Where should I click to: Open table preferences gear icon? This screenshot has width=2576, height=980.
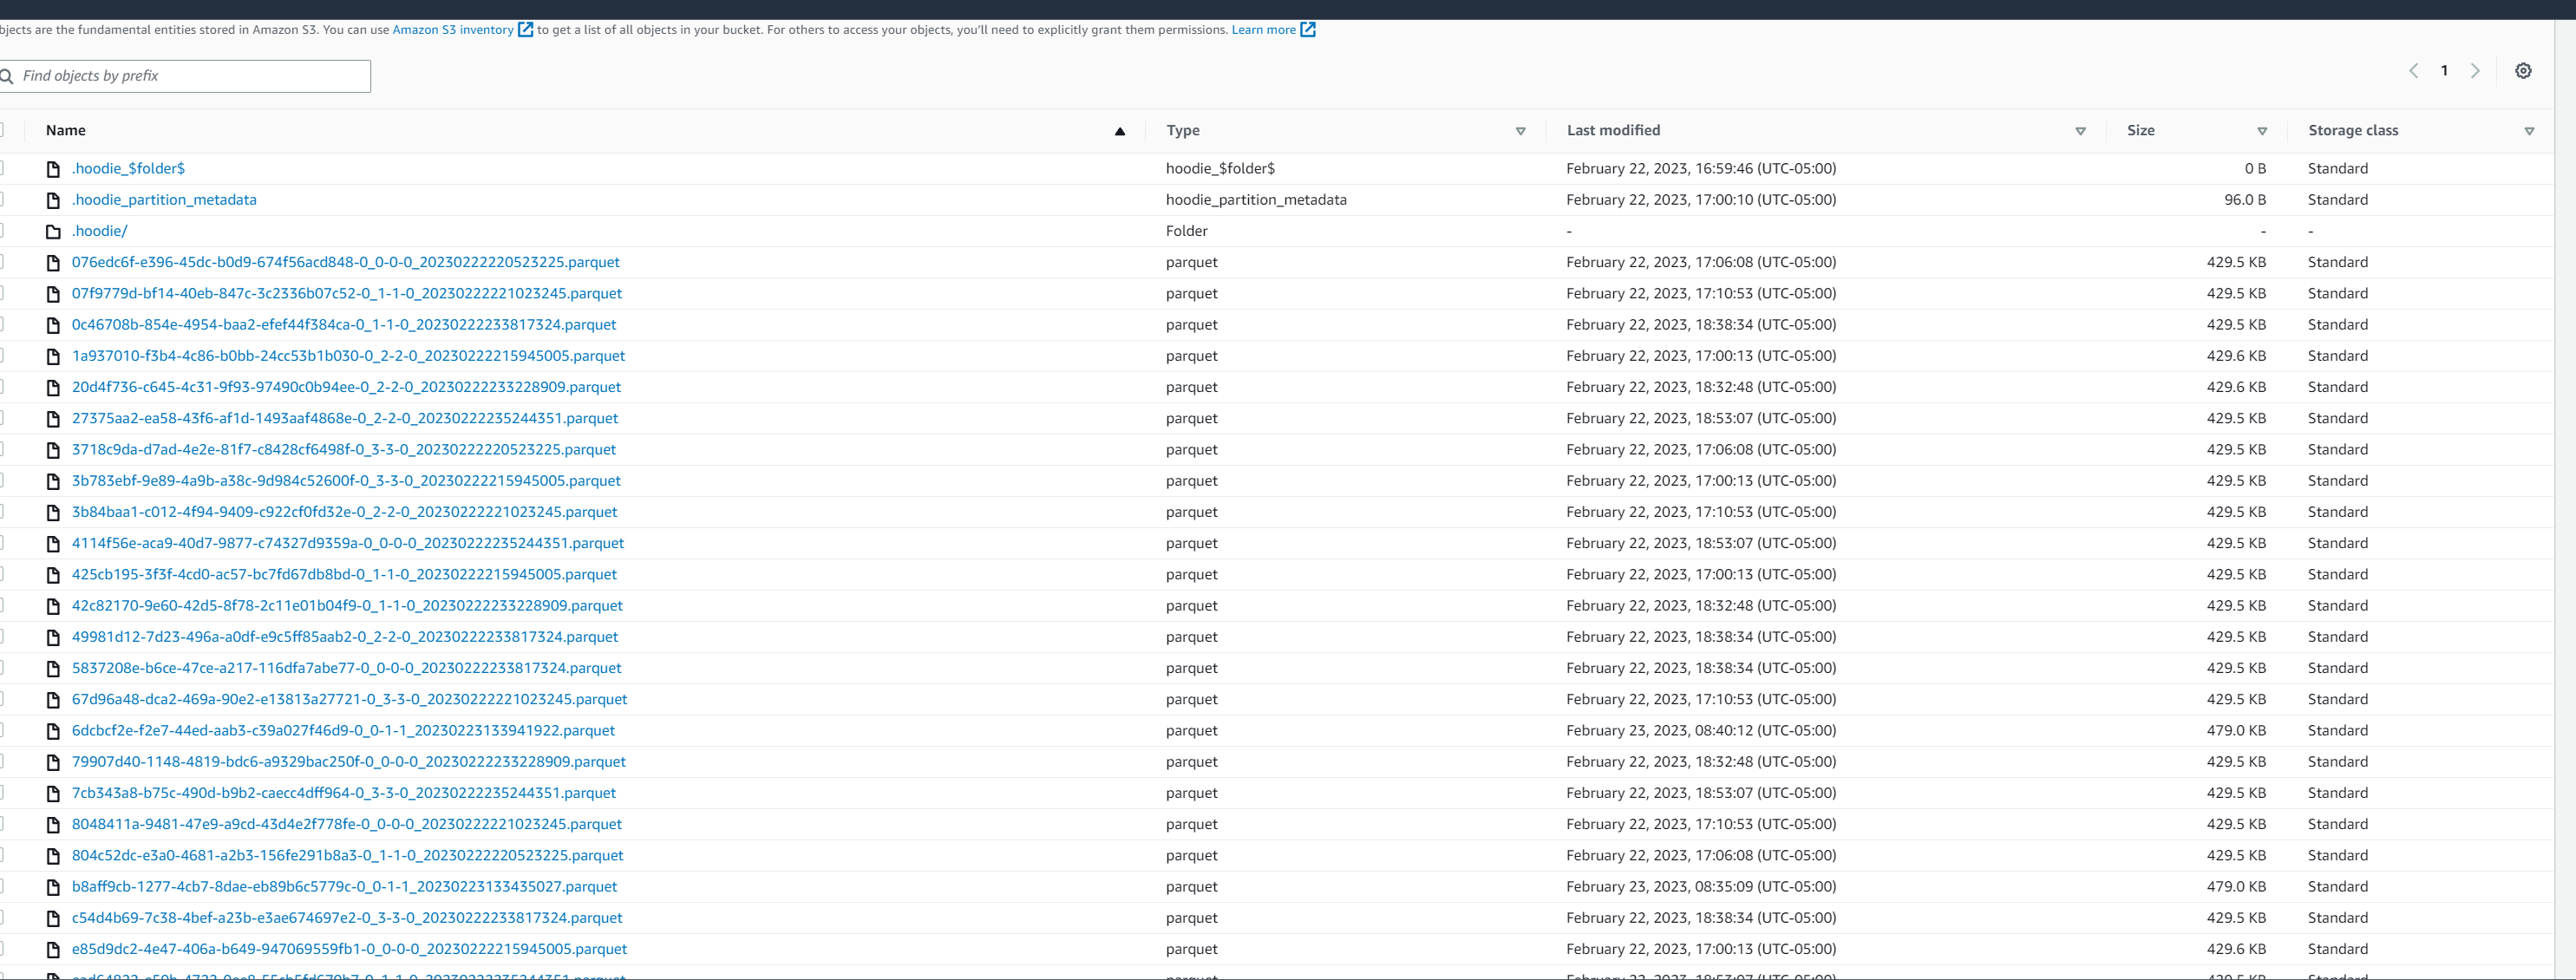(x=2523, y=71)
